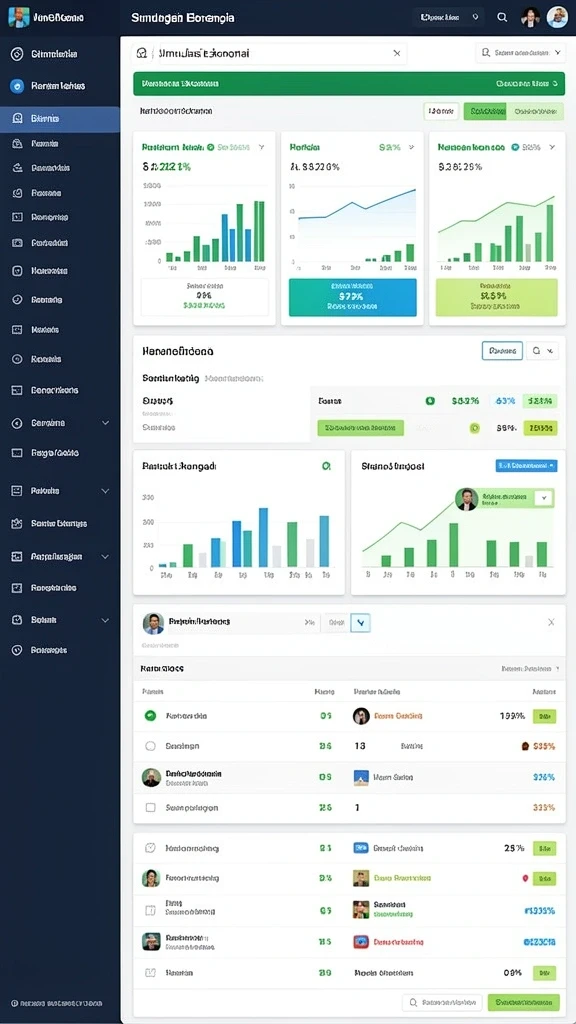This screenshot has height=1024, width=576.
Task: Click the blue gradient summary box in the middle card
Action: pyautogui.click(x=353, y=298)
